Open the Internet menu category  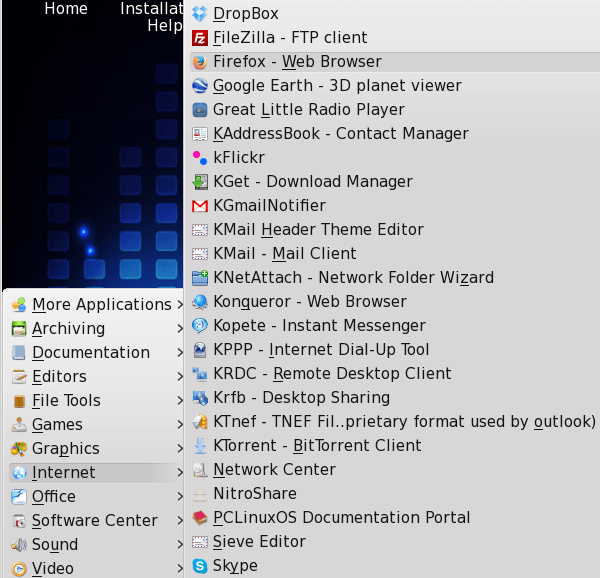coord(96,473)
